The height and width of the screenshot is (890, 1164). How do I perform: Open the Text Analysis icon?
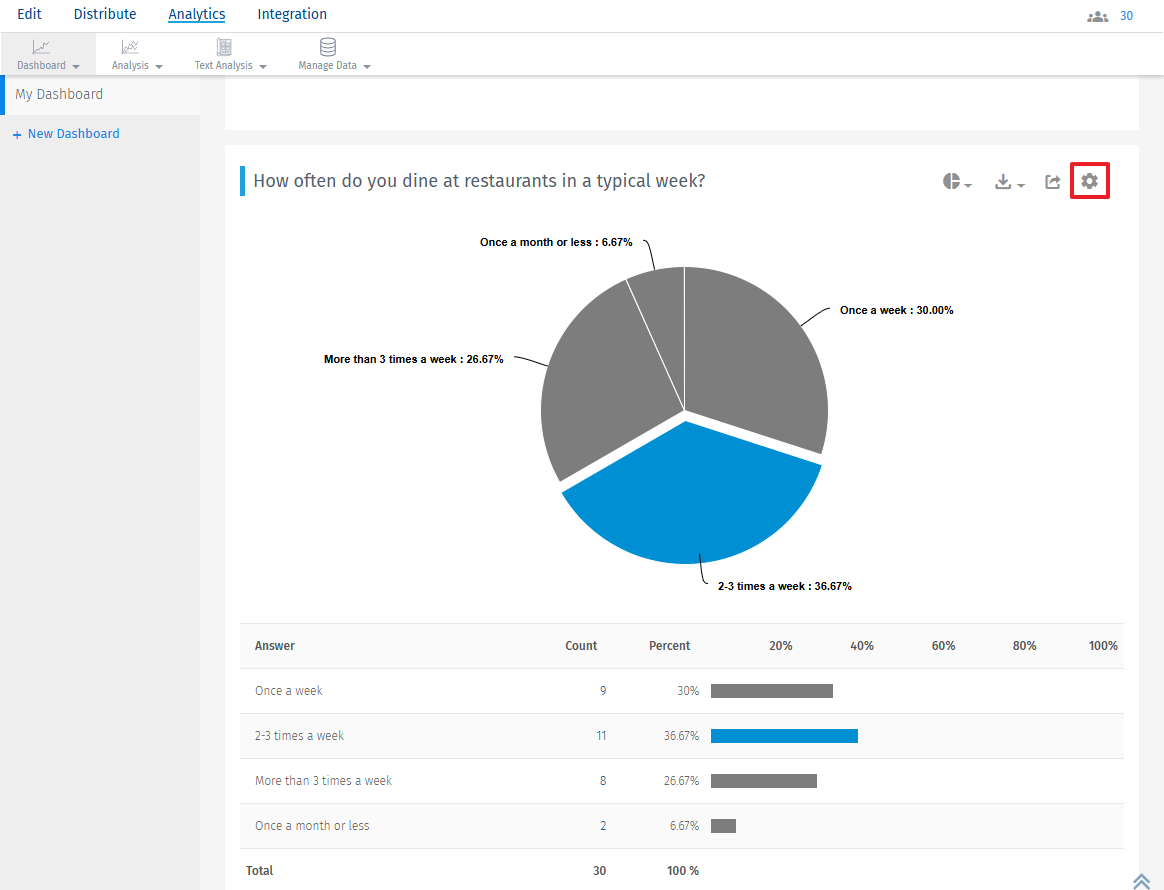(224, 46)
